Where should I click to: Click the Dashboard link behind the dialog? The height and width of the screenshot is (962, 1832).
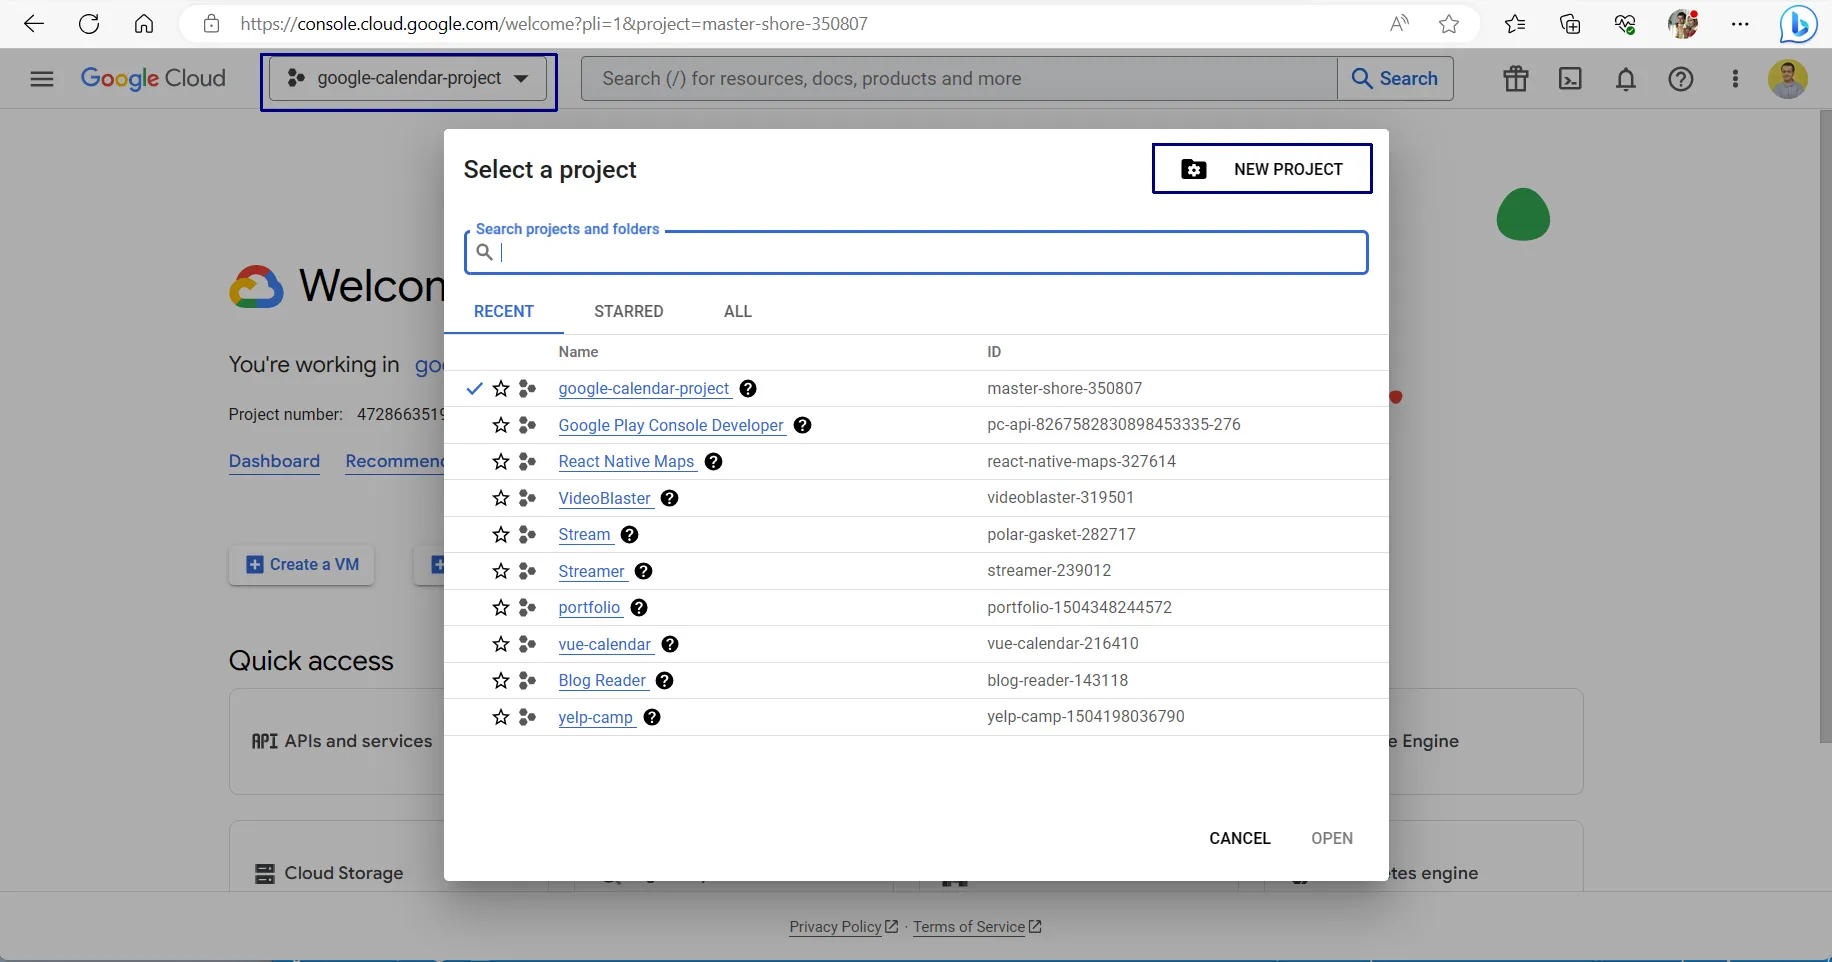click(x=274, y=461)
